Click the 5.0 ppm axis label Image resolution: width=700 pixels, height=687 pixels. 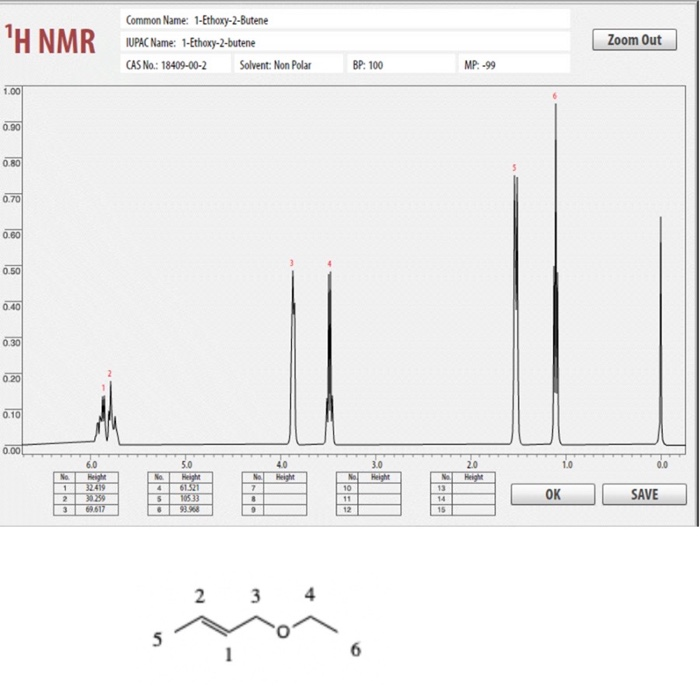187,465
